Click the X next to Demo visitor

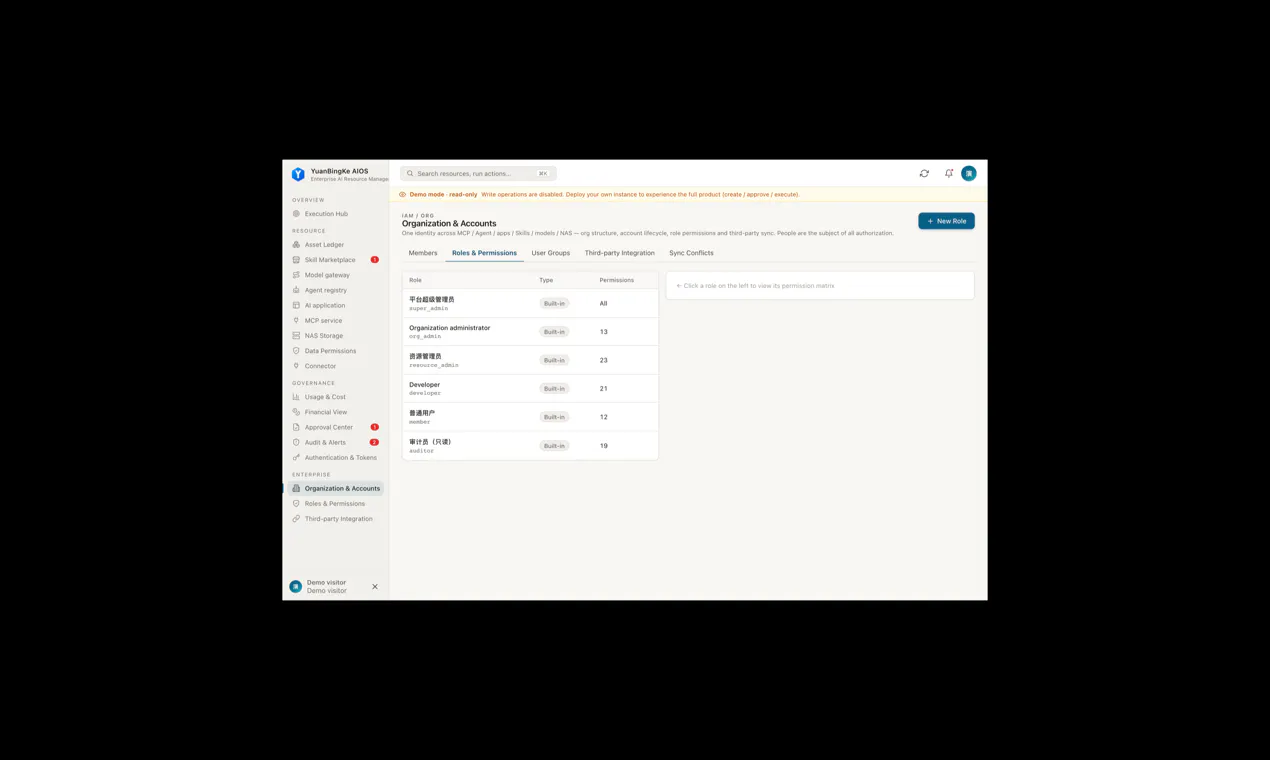click(375, 587)
